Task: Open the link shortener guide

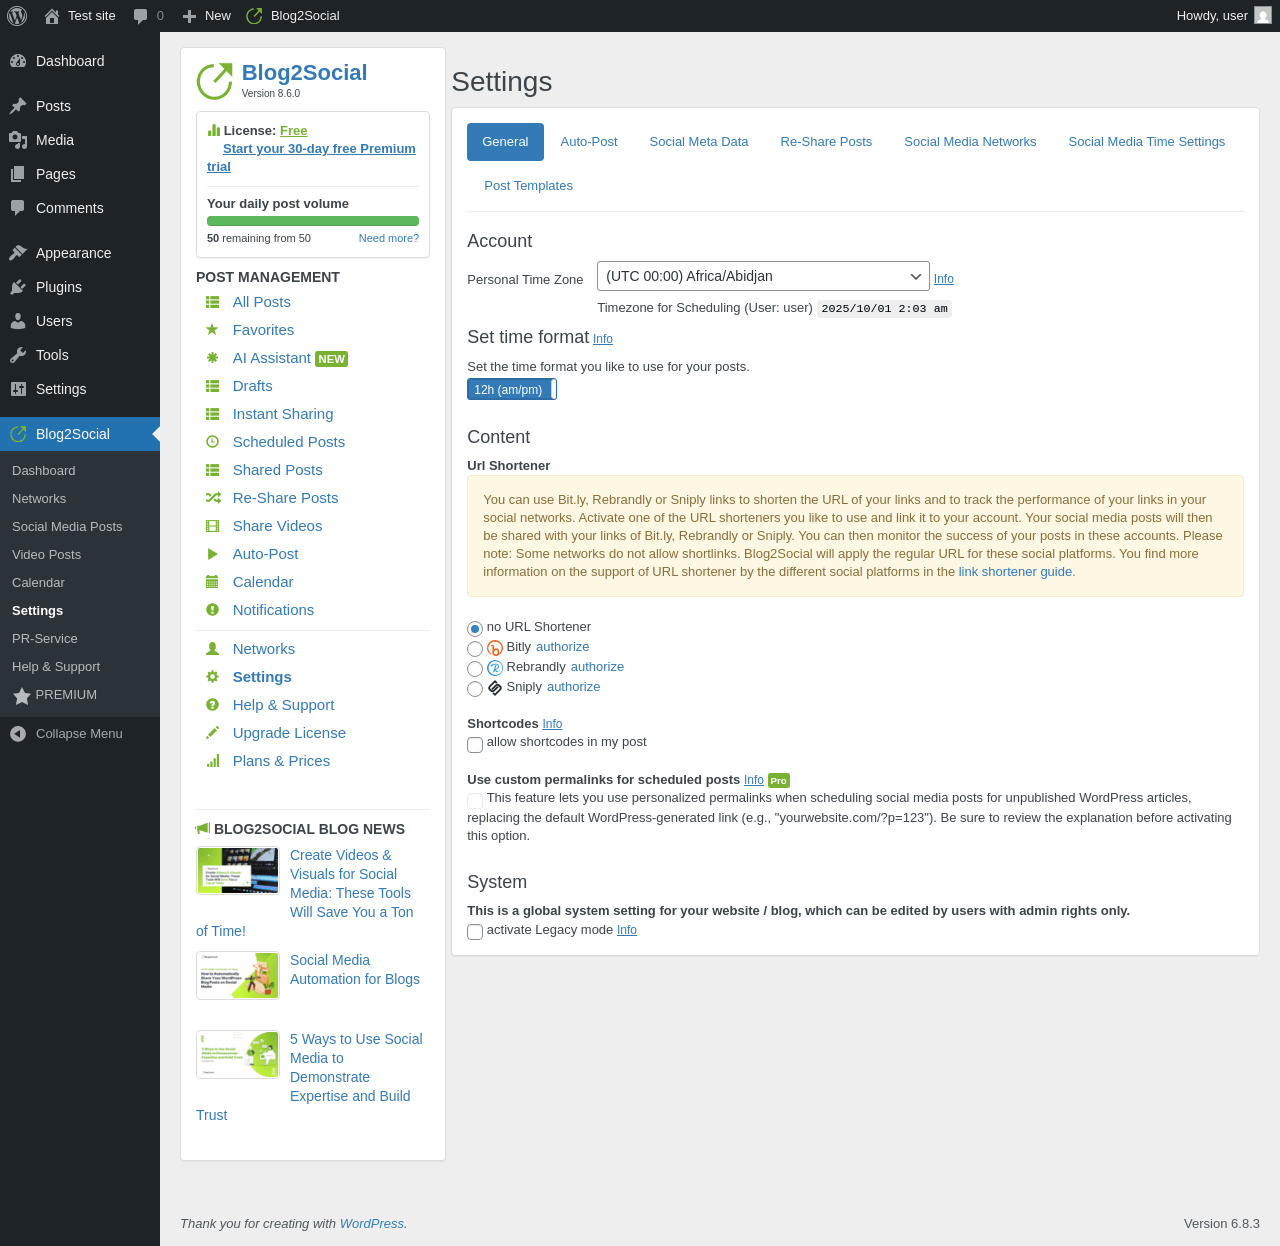Action: click(1015, 572)
